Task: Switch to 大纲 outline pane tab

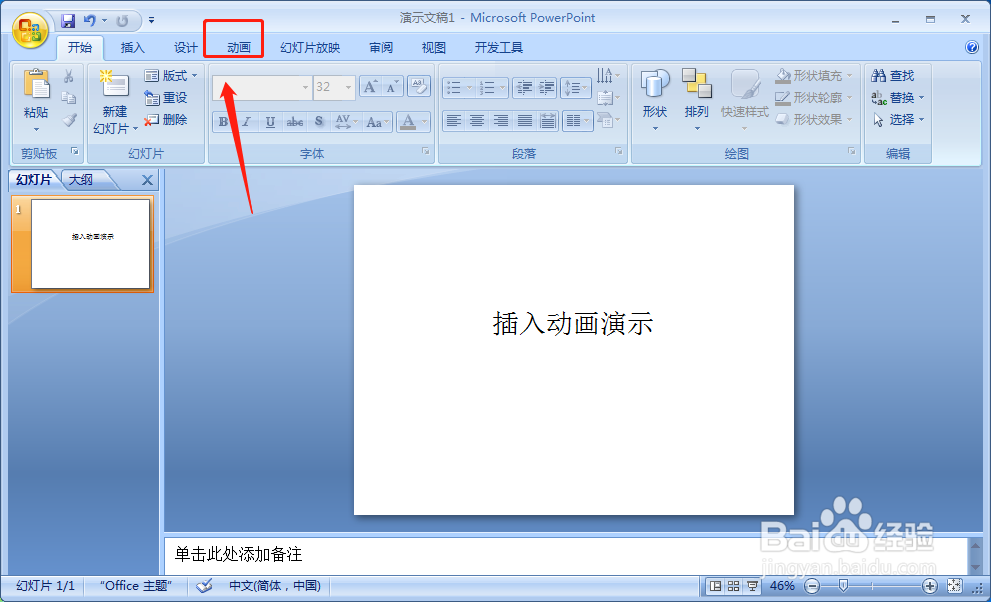Action: 81,180
